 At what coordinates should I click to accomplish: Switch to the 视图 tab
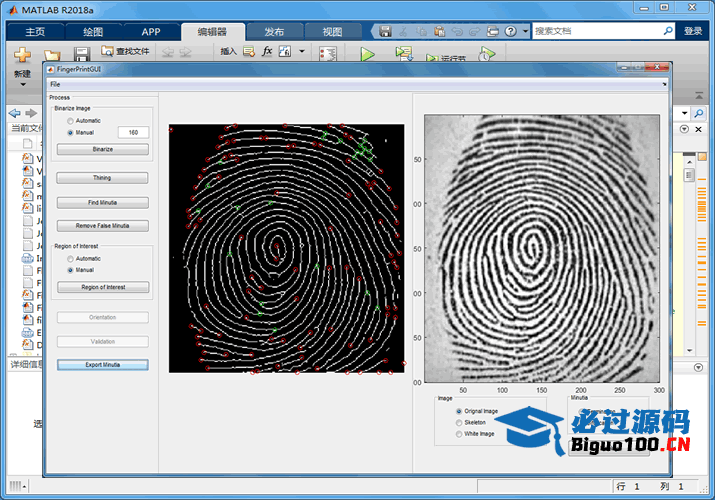click(332, 31)
